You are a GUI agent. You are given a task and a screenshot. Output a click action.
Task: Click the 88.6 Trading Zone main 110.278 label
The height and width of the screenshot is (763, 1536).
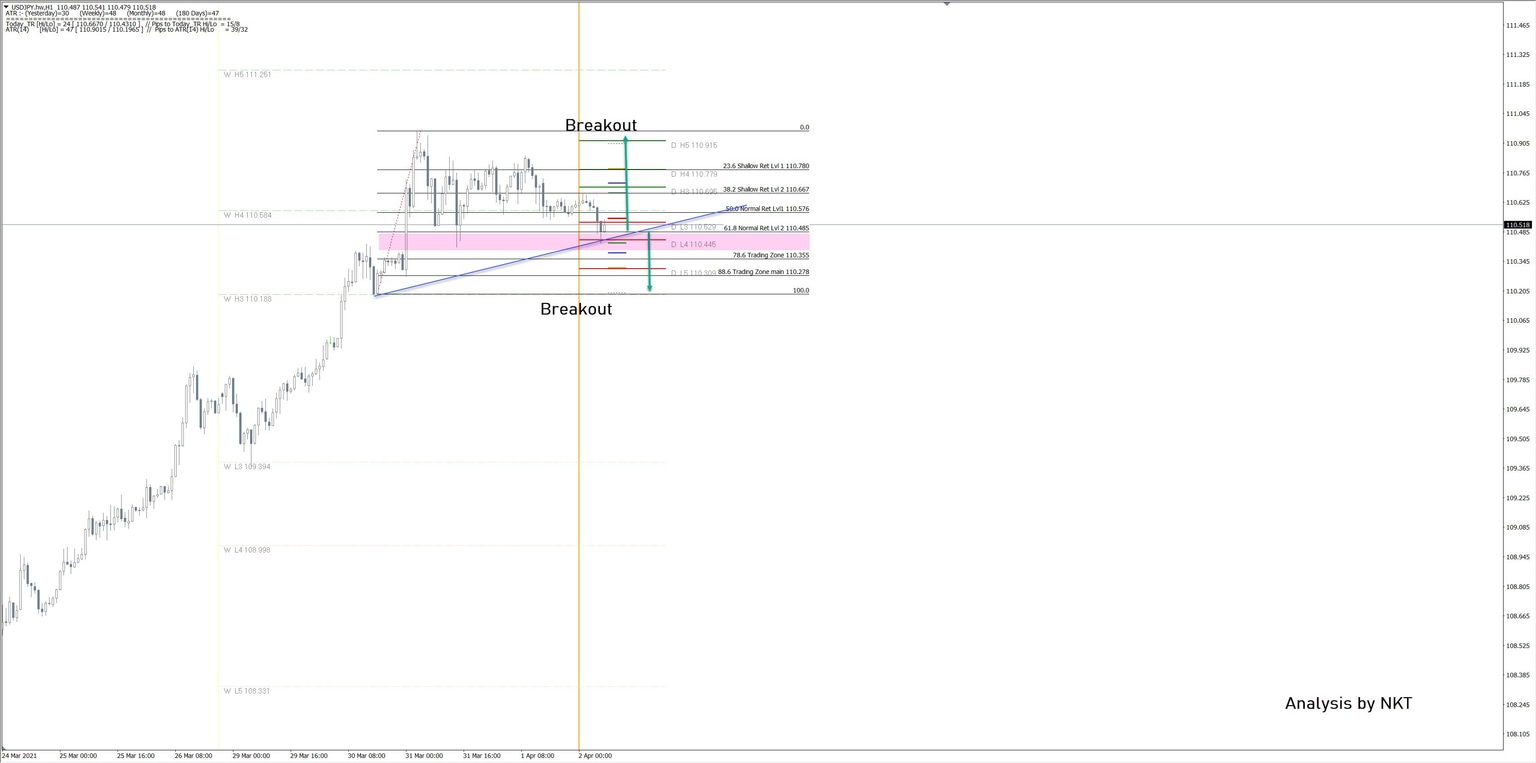click(x=762, y=271)
